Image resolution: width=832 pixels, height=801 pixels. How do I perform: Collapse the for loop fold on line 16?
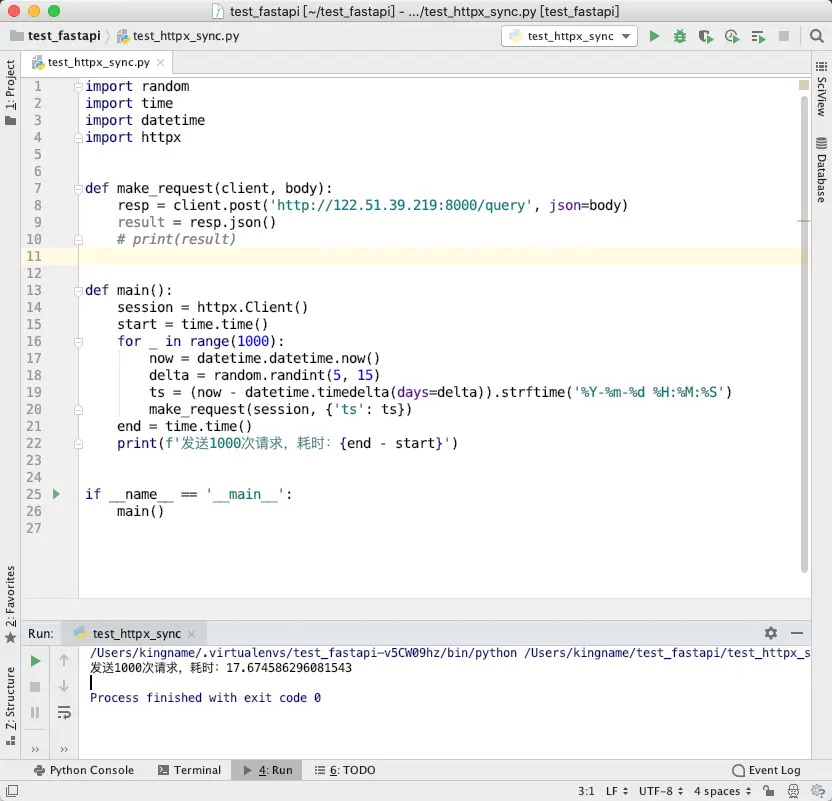point(78,342)
